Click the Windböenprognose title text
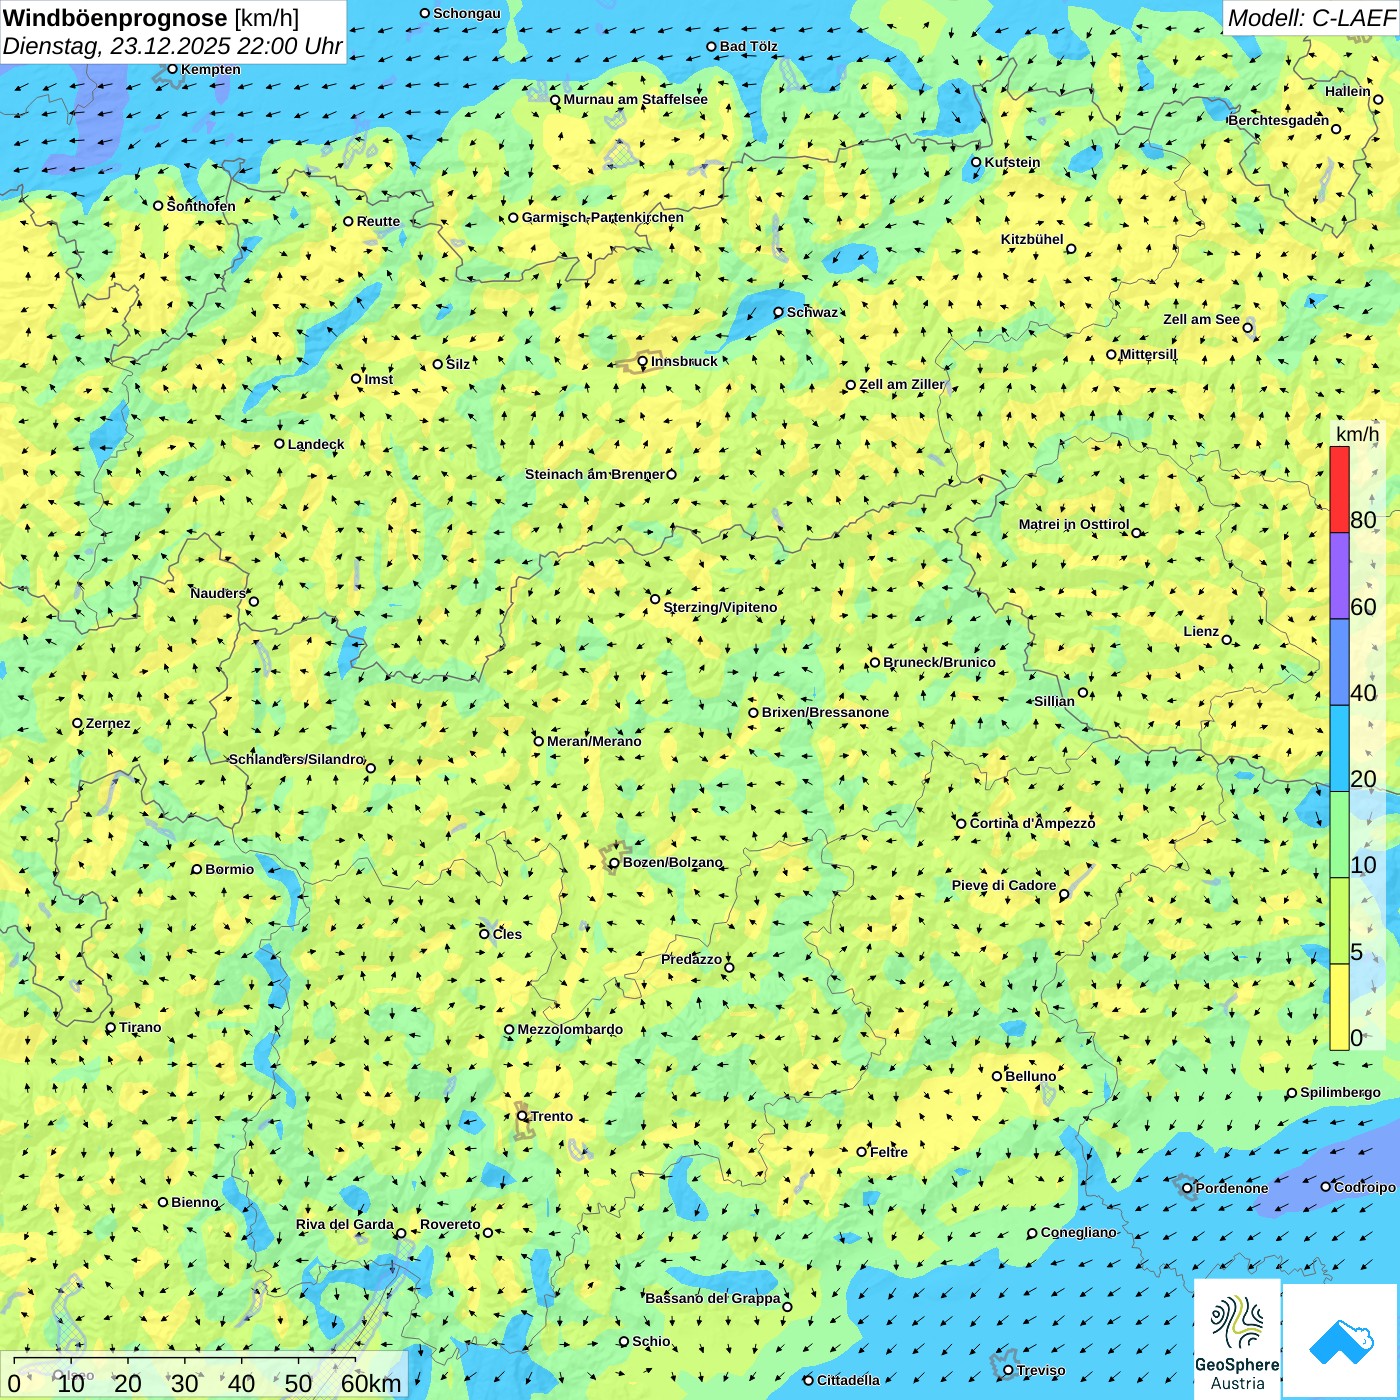Image resolution: width=1400 pixels, height=1400 pixels. (115, 18)
